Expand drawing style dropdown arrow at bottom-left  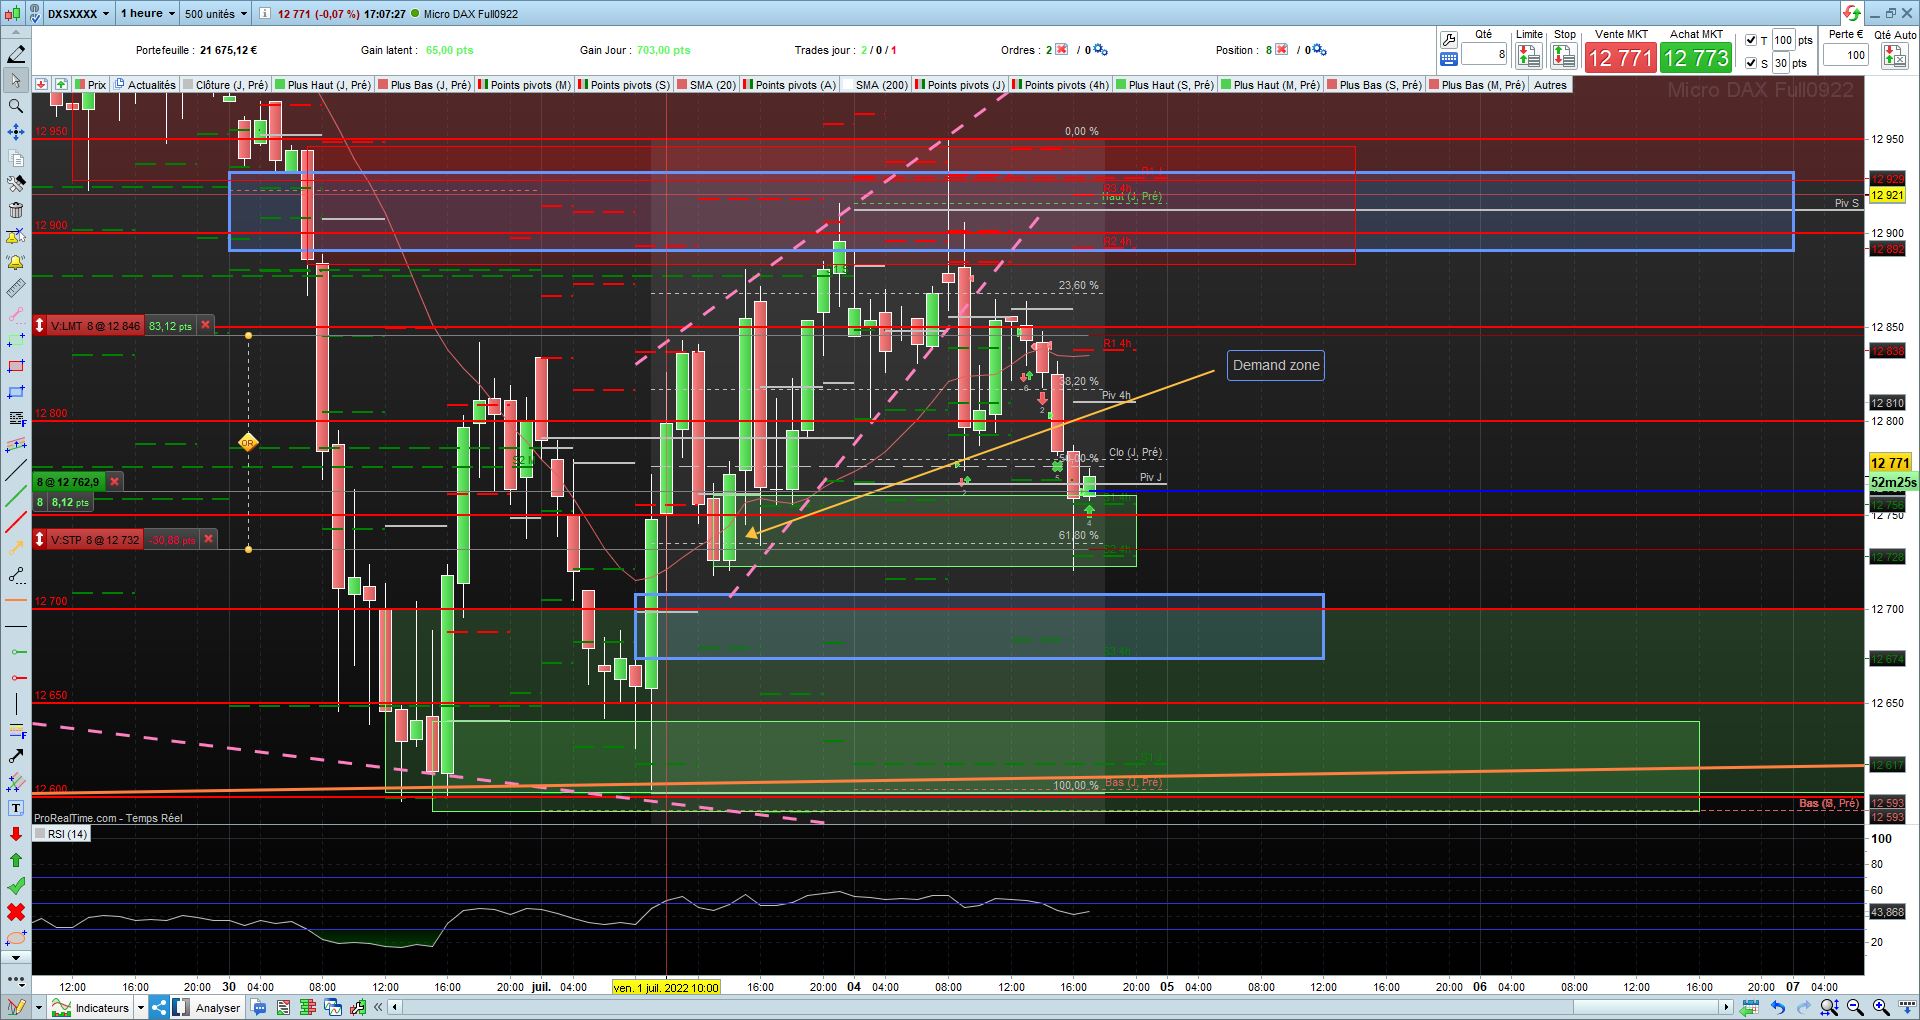tap(38, 1007)
